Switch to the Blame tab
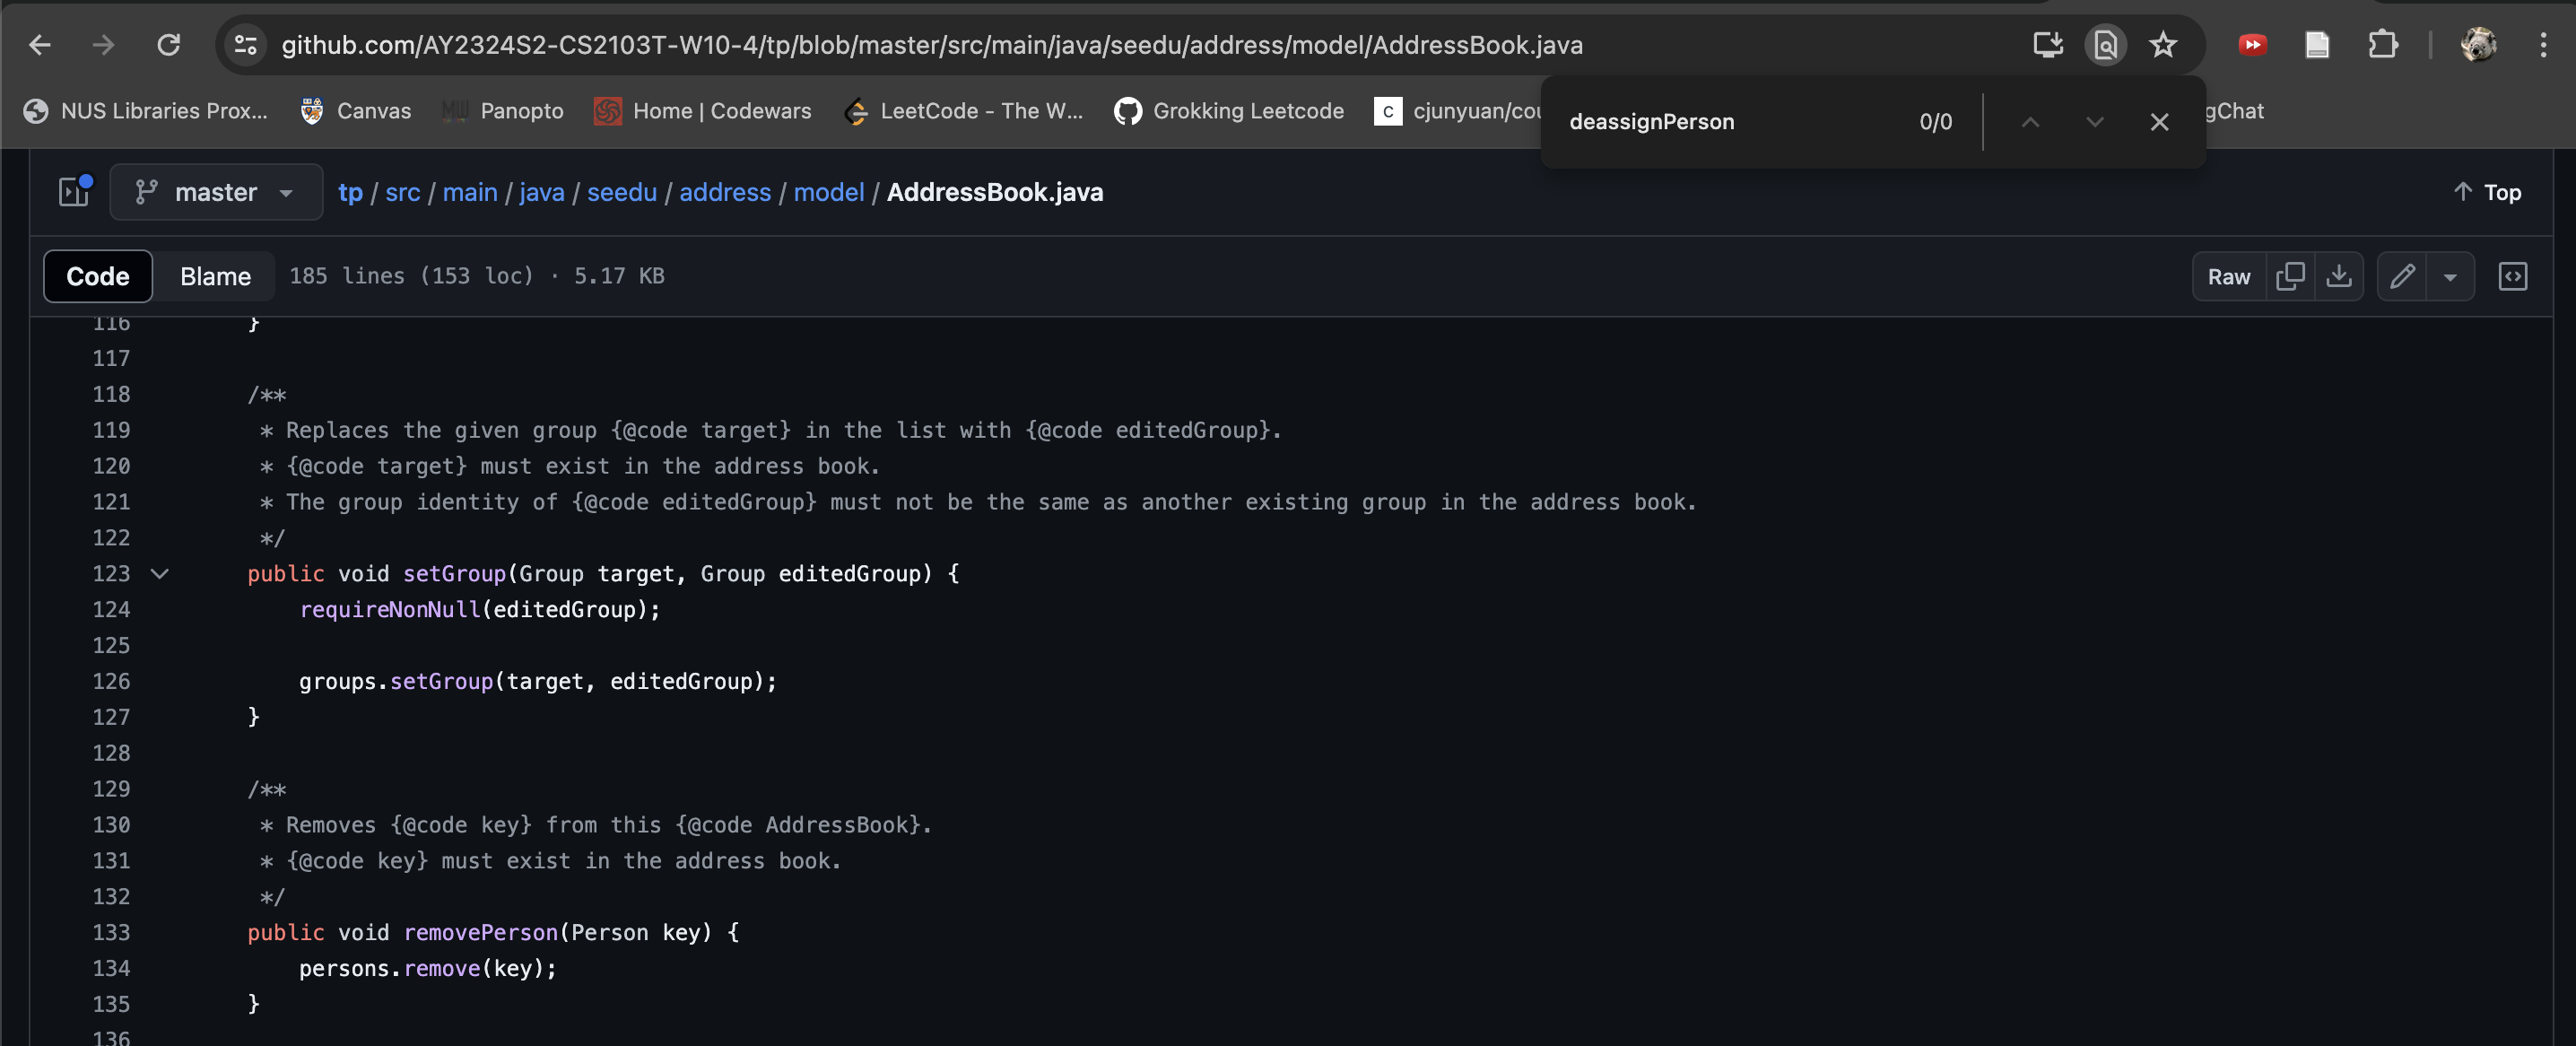Viewport: 2576px width, 1046px height. (215, 276)
